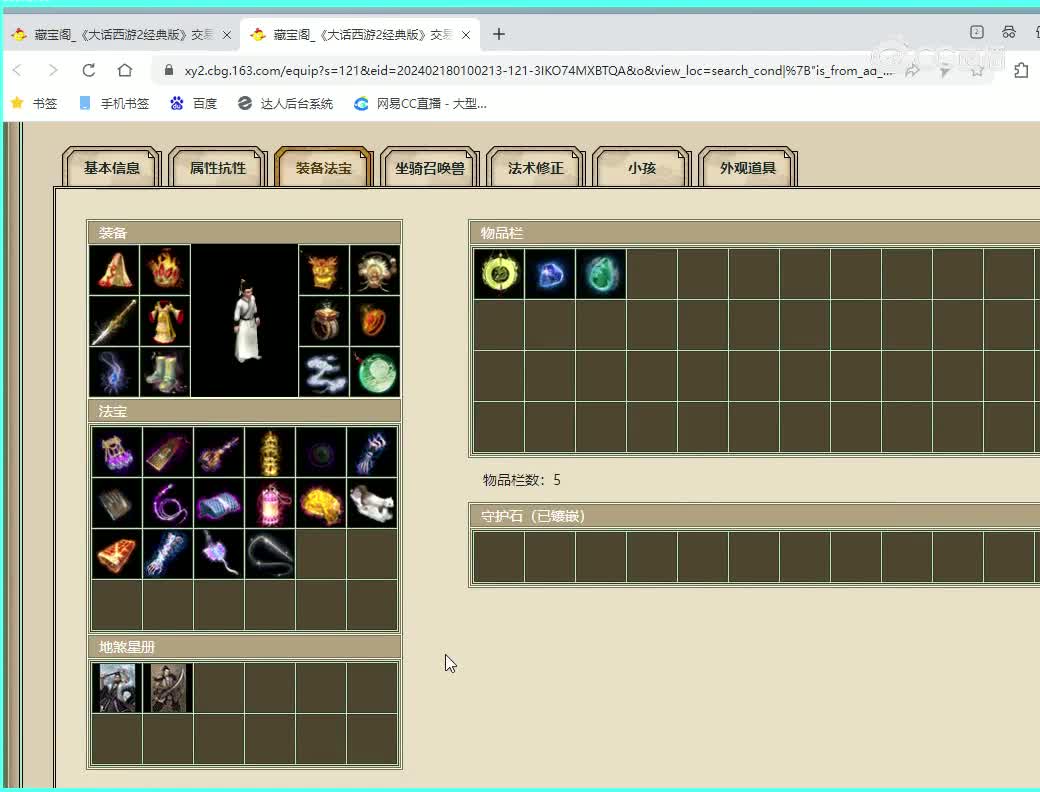Open a new browser tab
Image resolution: width=1040 pixels, height=792 pixels.
click(499, 34)
